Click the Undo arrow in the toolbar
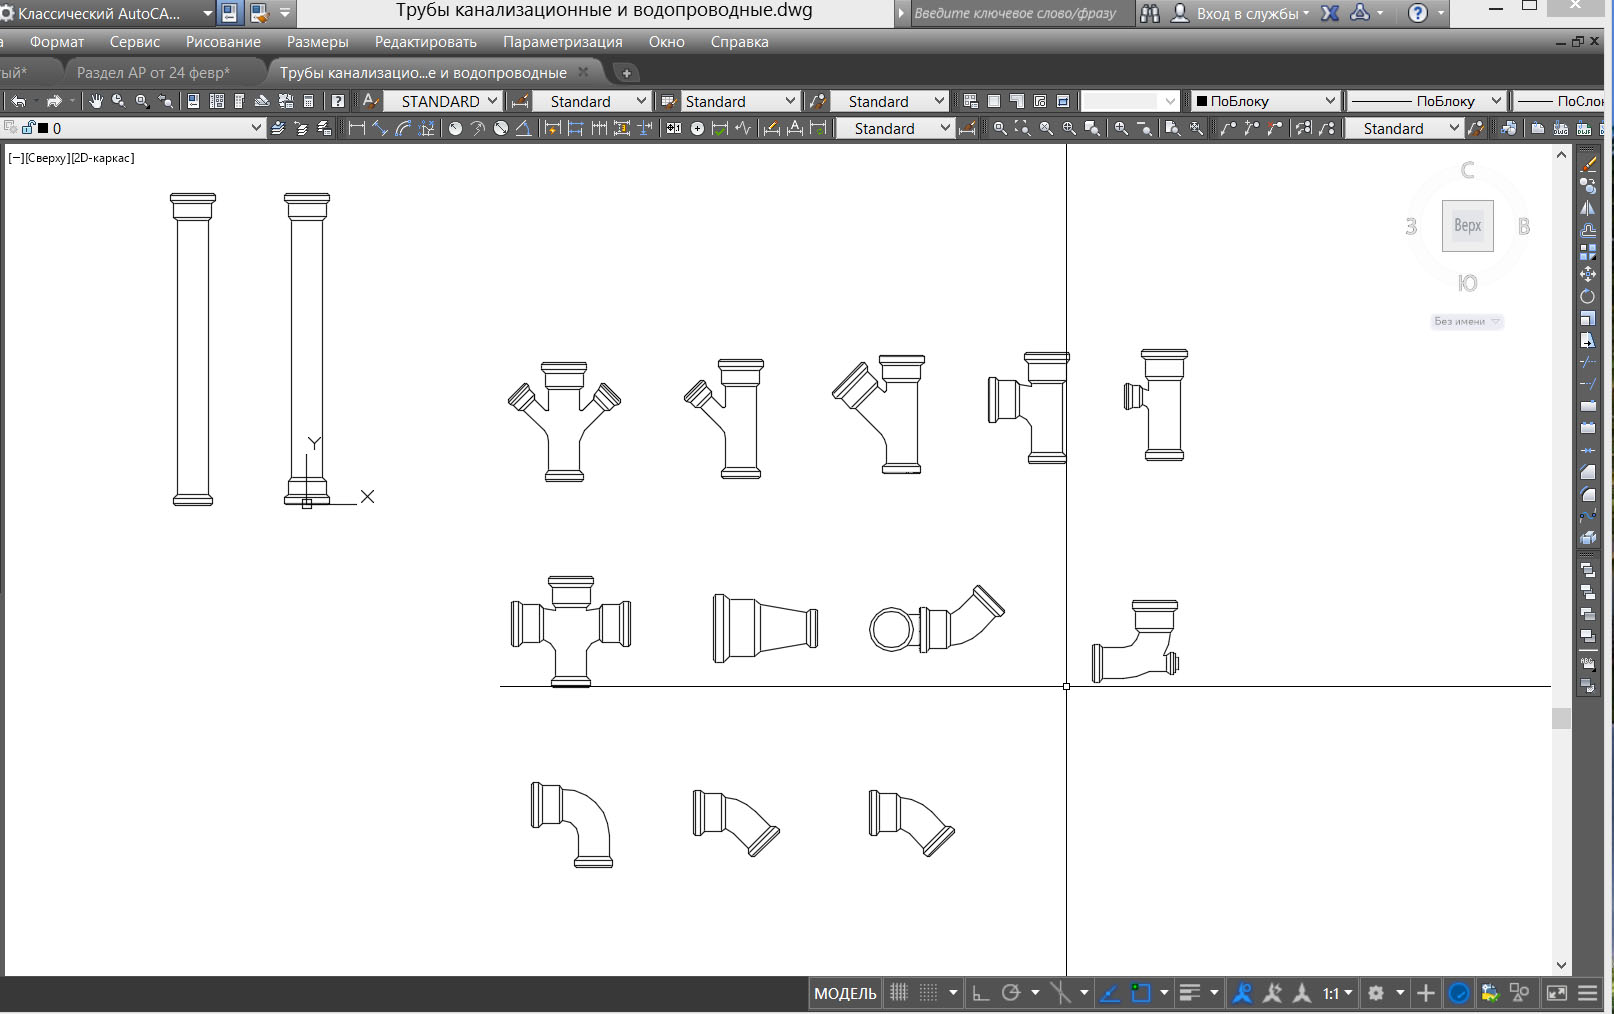This screenshot has height=1014, width=1614. click(x=18, y=101)
